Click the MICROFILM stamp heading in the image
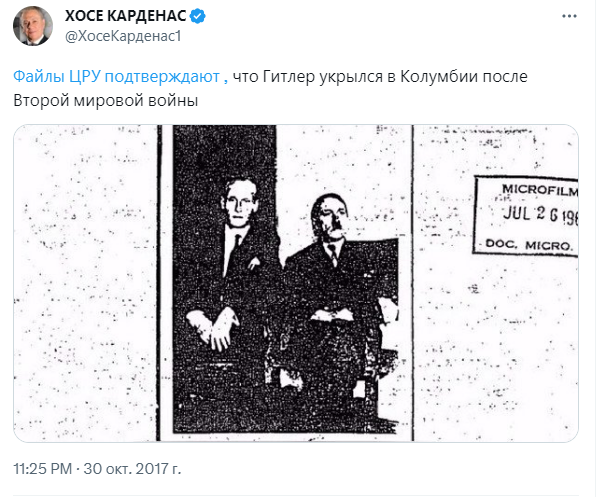The image size is (600, 497). tap(540, 190)
